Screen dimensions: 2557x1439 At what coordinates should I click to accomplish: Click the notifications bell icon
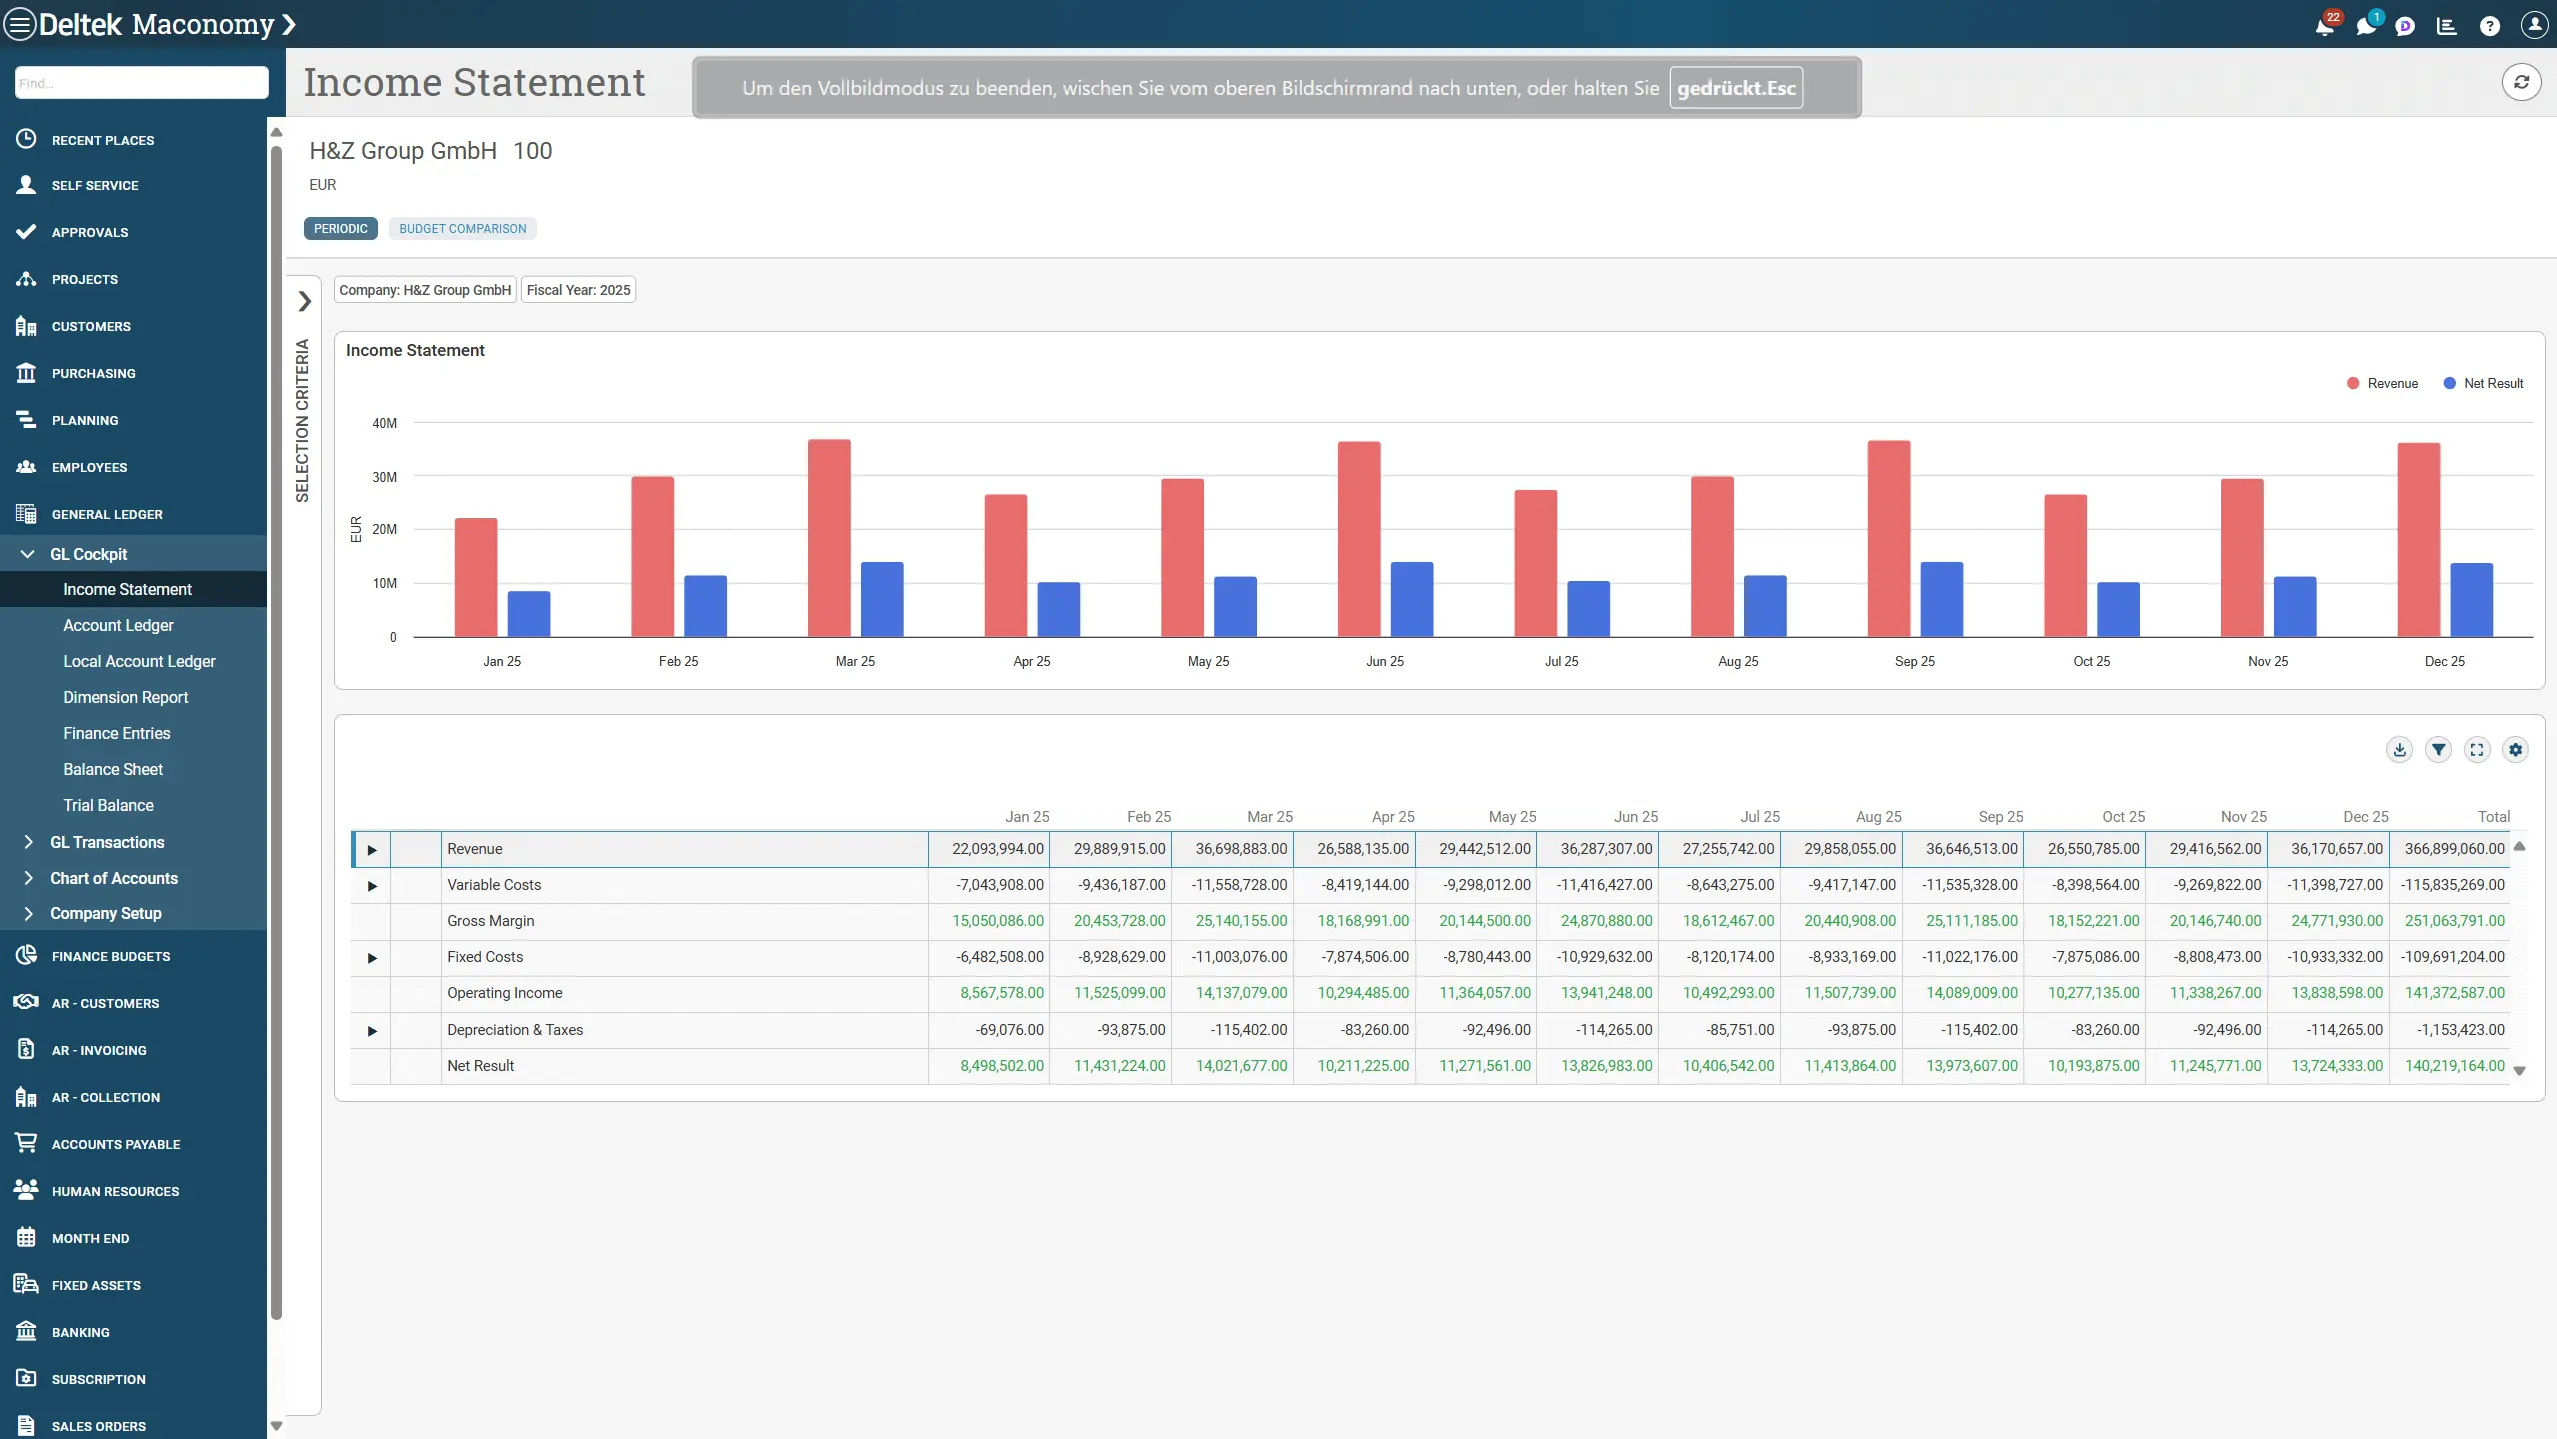[x=2324, y=27]
